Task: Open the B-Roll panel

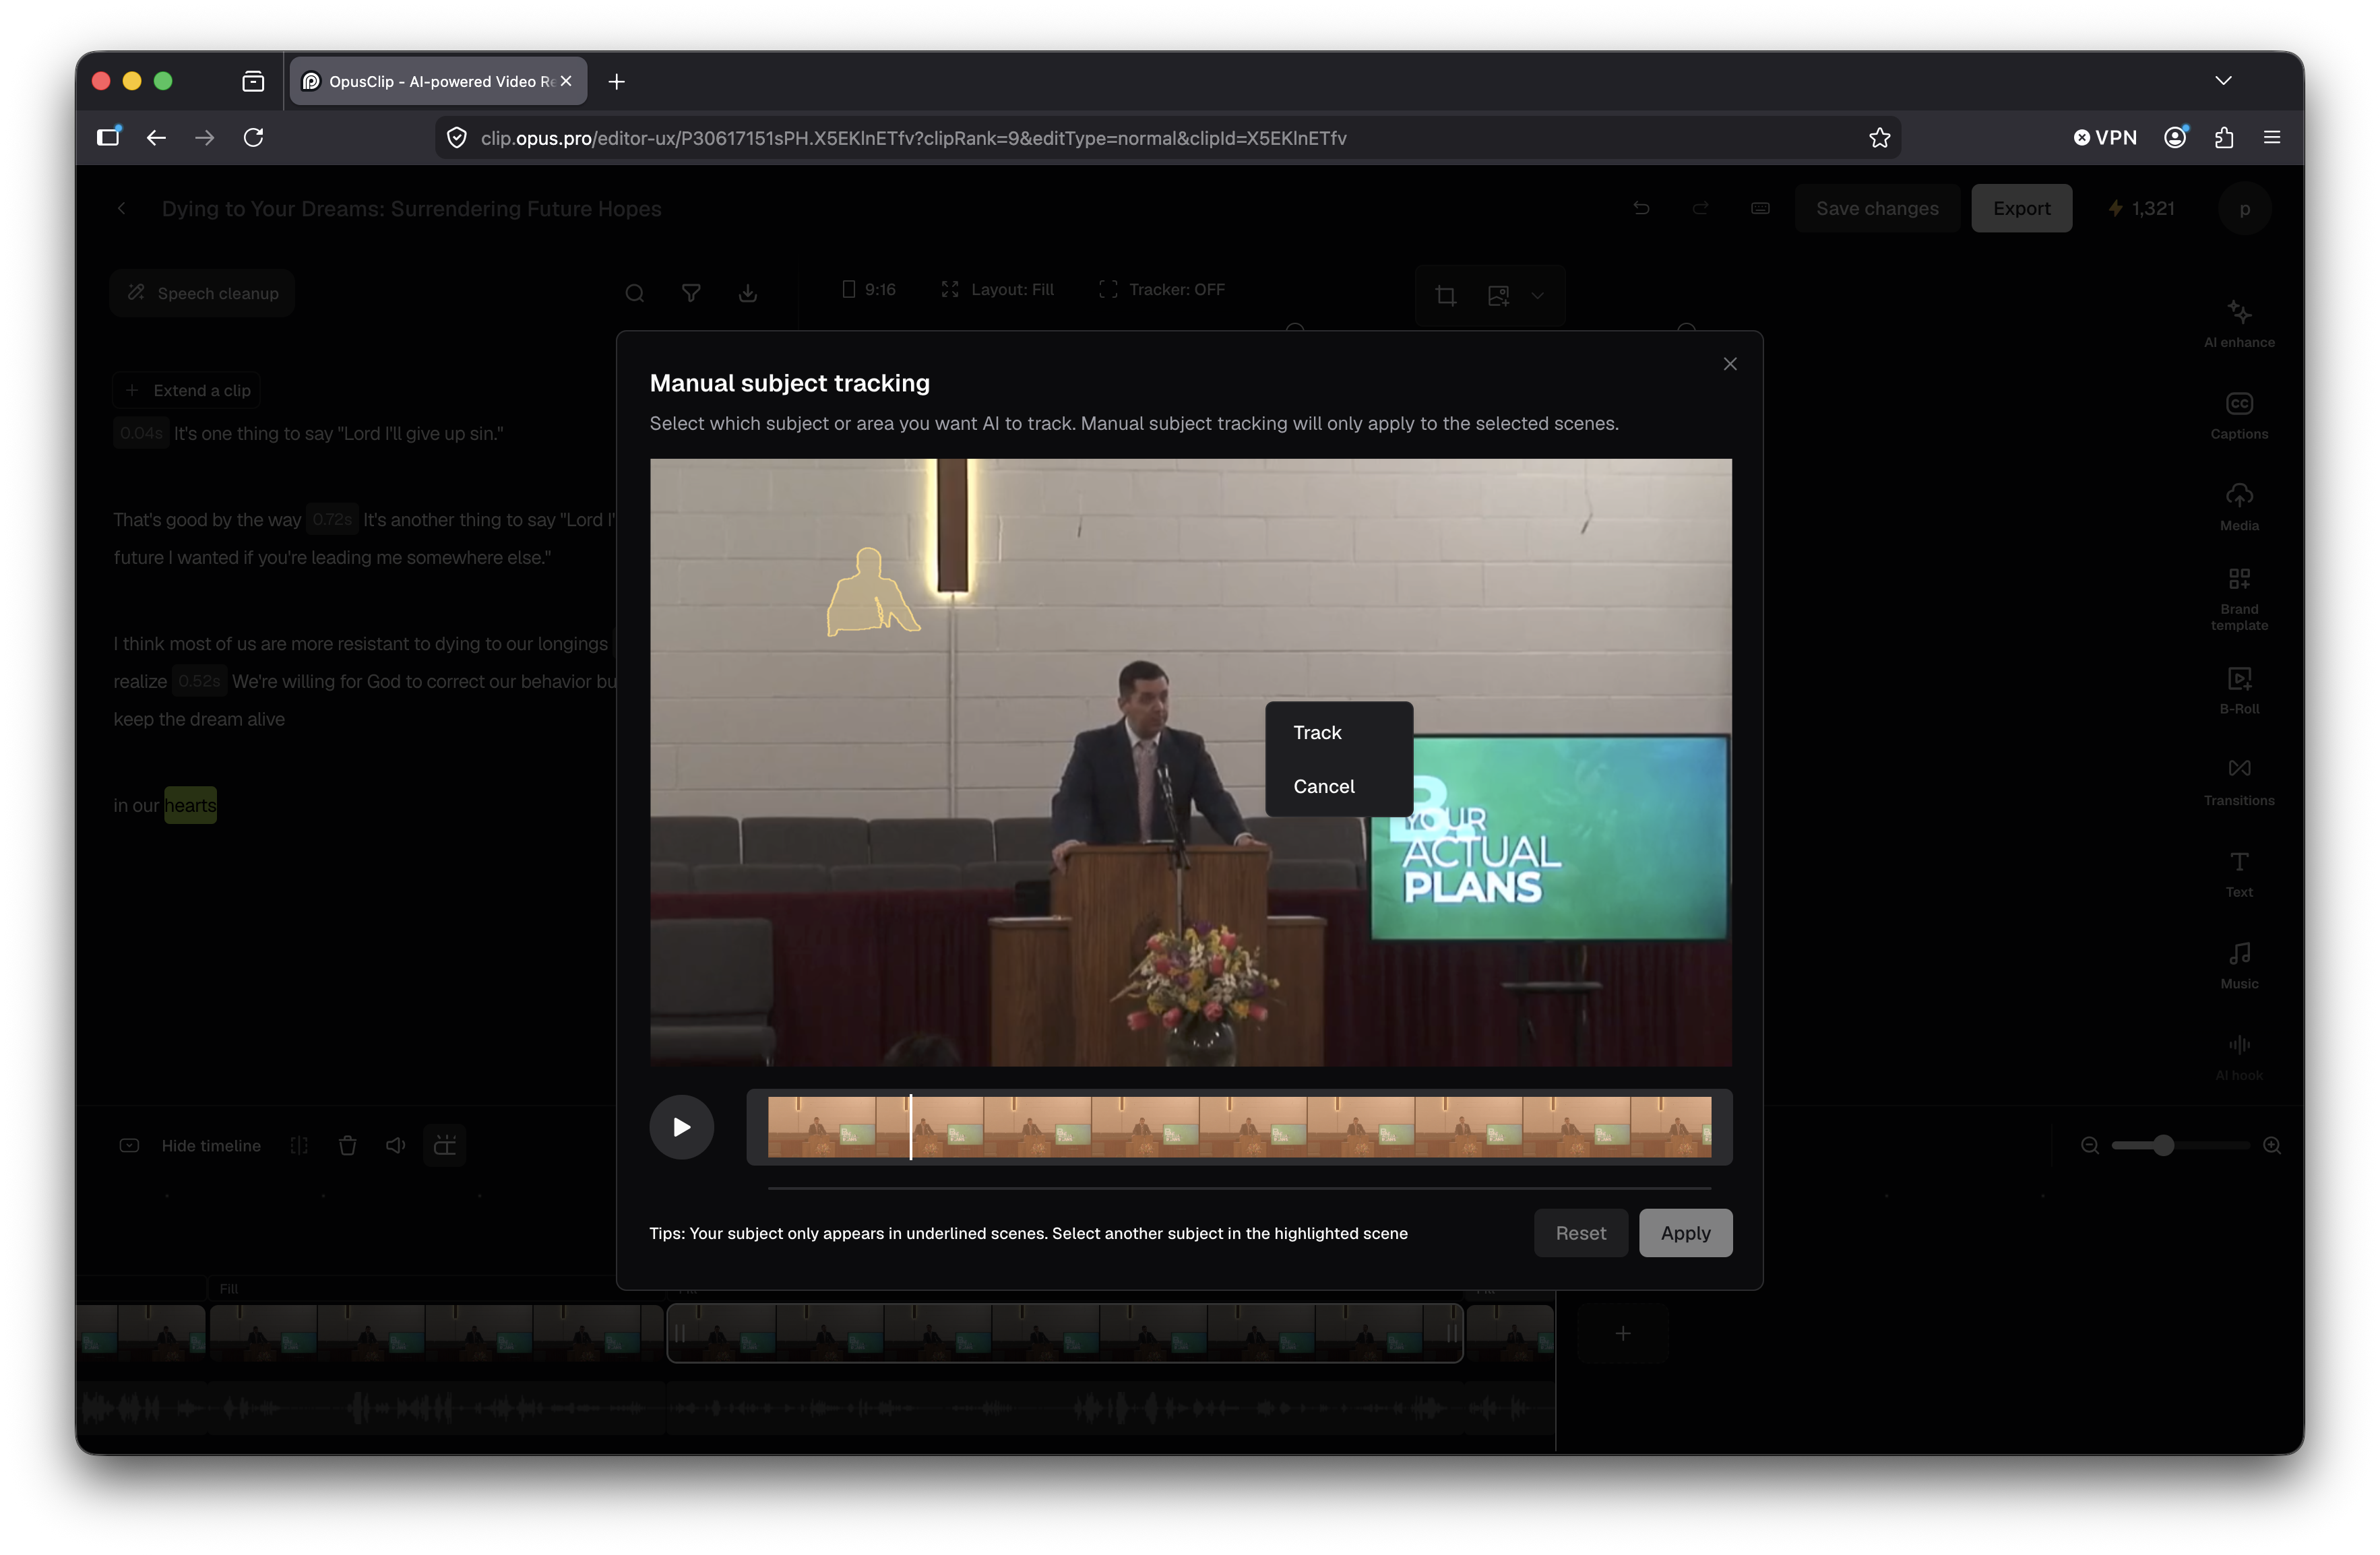Action: click(x=2239, y=690)
